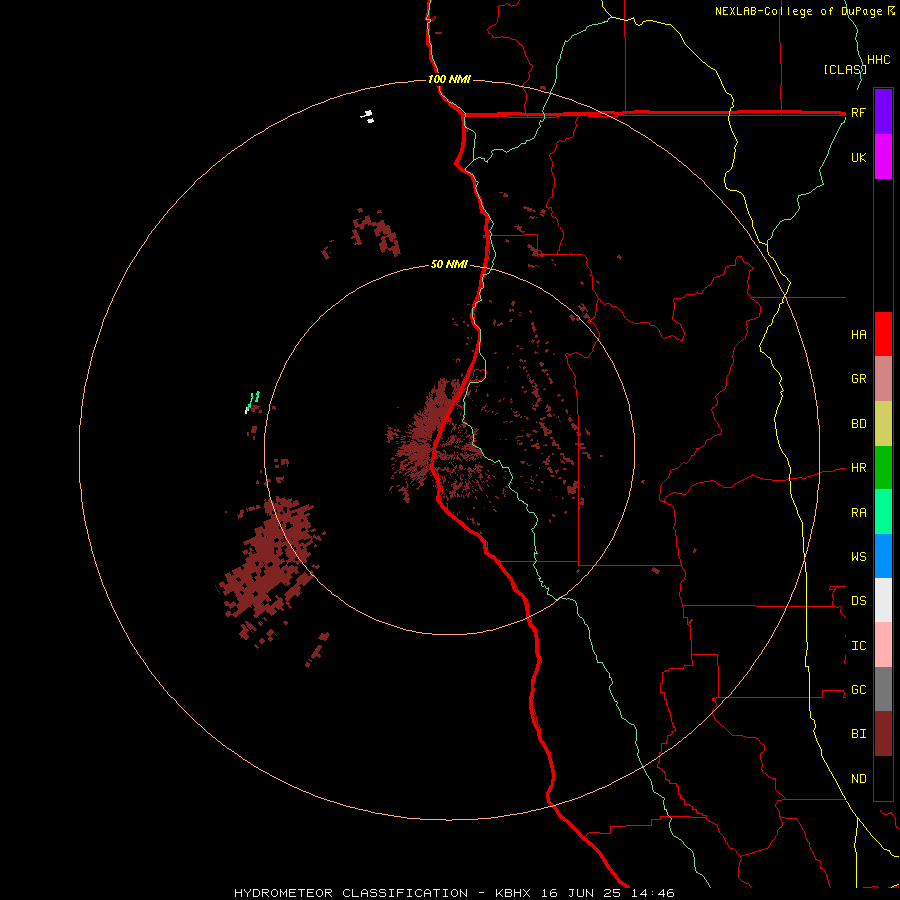
Task: Click the RA legend label
Action: (858, 513)
